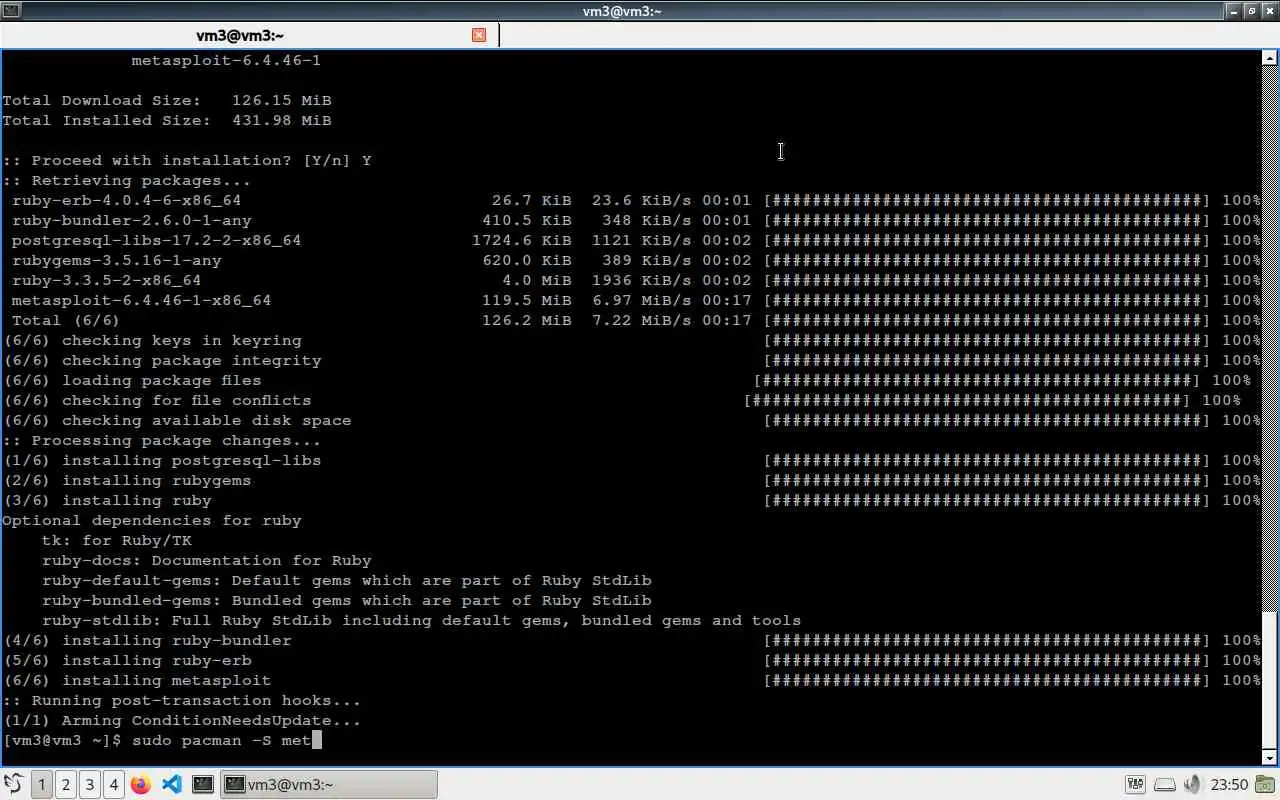Click the '(3/6) installing ruby' line
Image resolution: width=1280 pixels, height=800 pixels.
click(x=632, y=500)
